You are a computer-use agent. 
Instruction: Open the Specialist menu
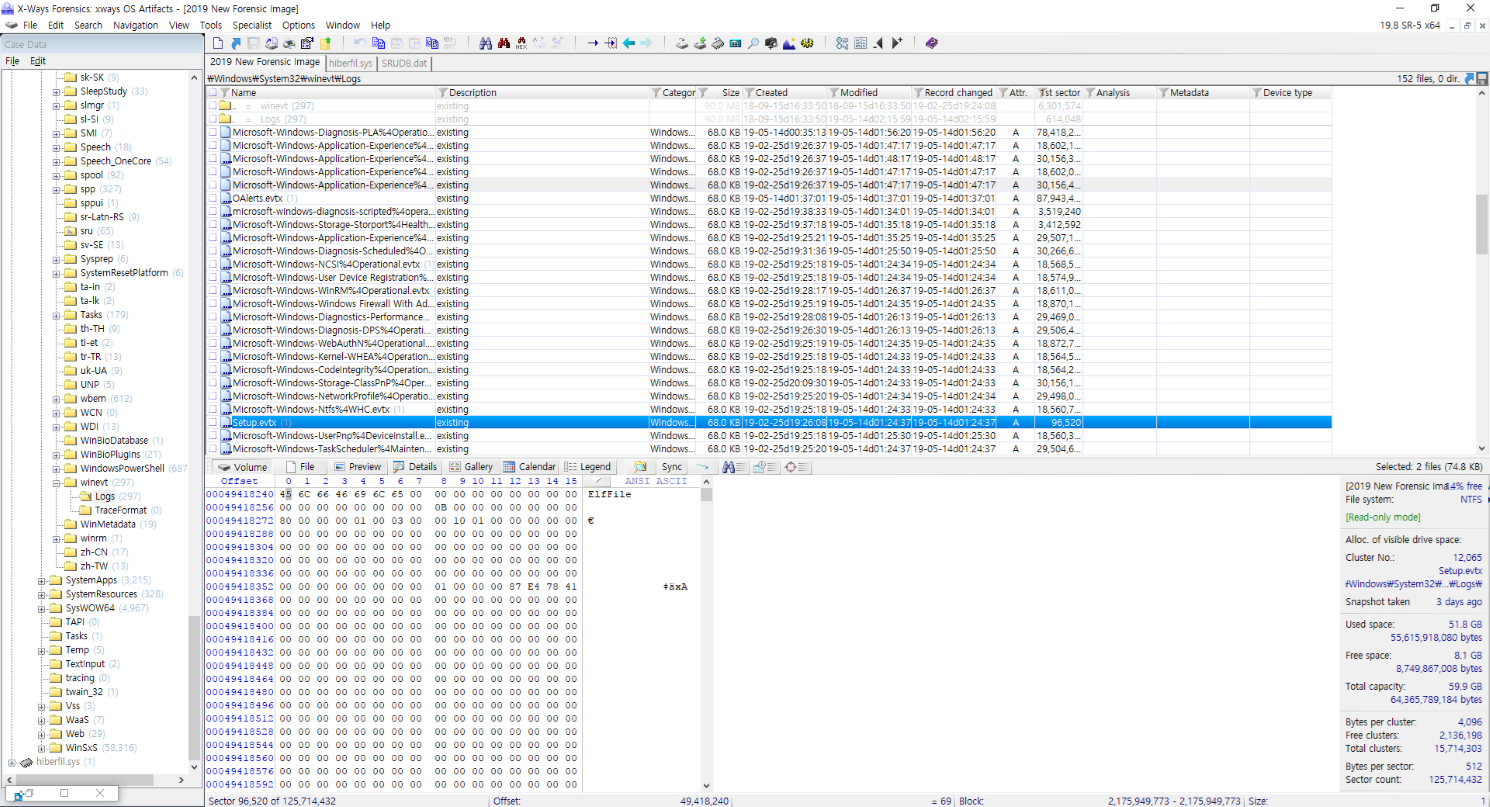click(x=251, y=25)
